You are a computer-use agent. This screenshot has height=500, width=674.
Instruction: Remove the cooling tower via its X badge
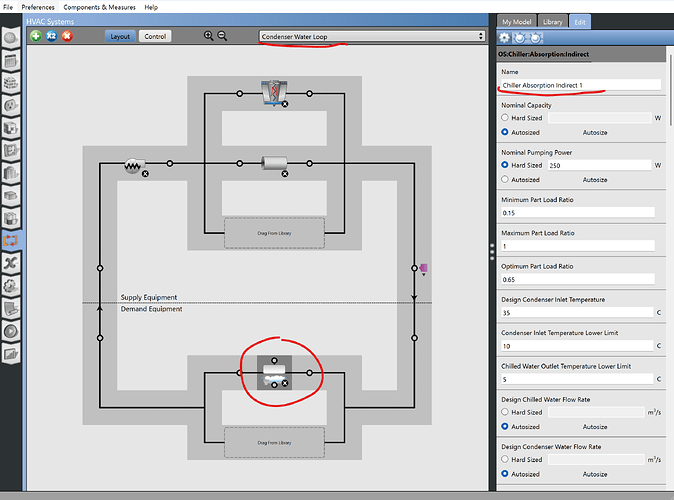[285, 104]
